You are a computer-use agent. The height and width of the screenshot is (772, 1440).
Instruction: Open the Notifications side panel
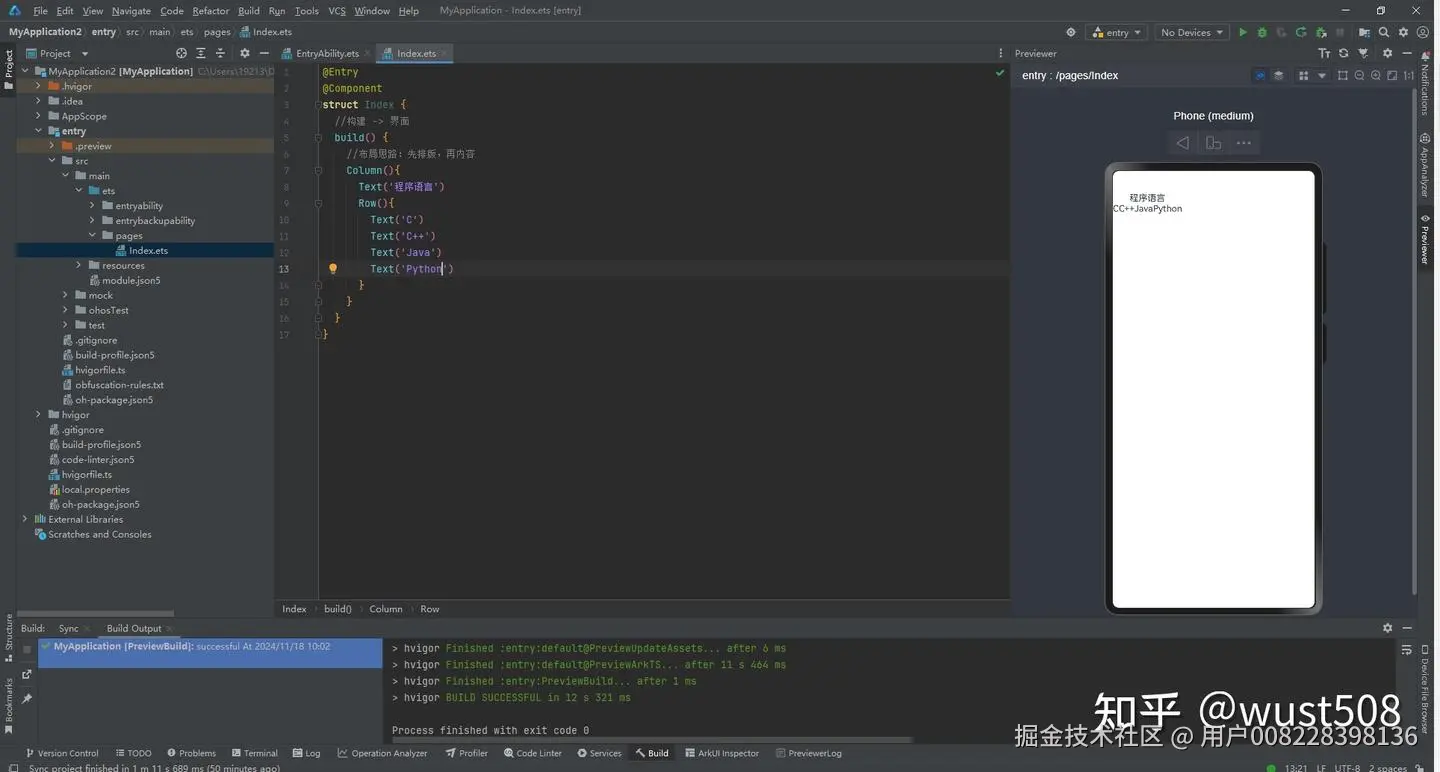(1425, 82)
